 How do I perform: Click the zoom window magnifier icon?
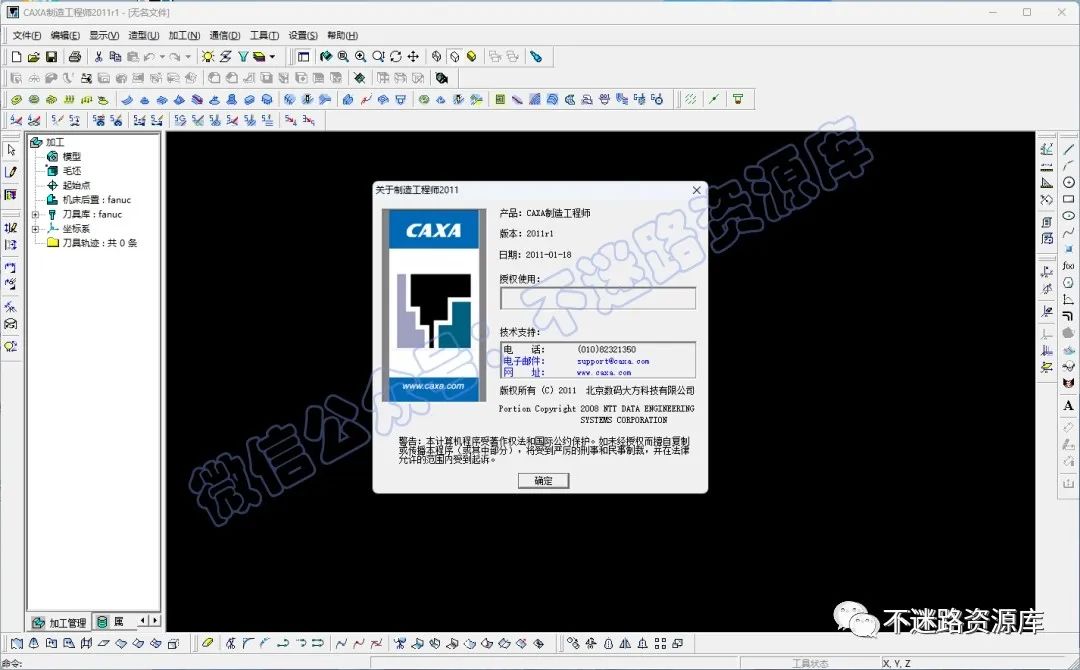point(343,56)
